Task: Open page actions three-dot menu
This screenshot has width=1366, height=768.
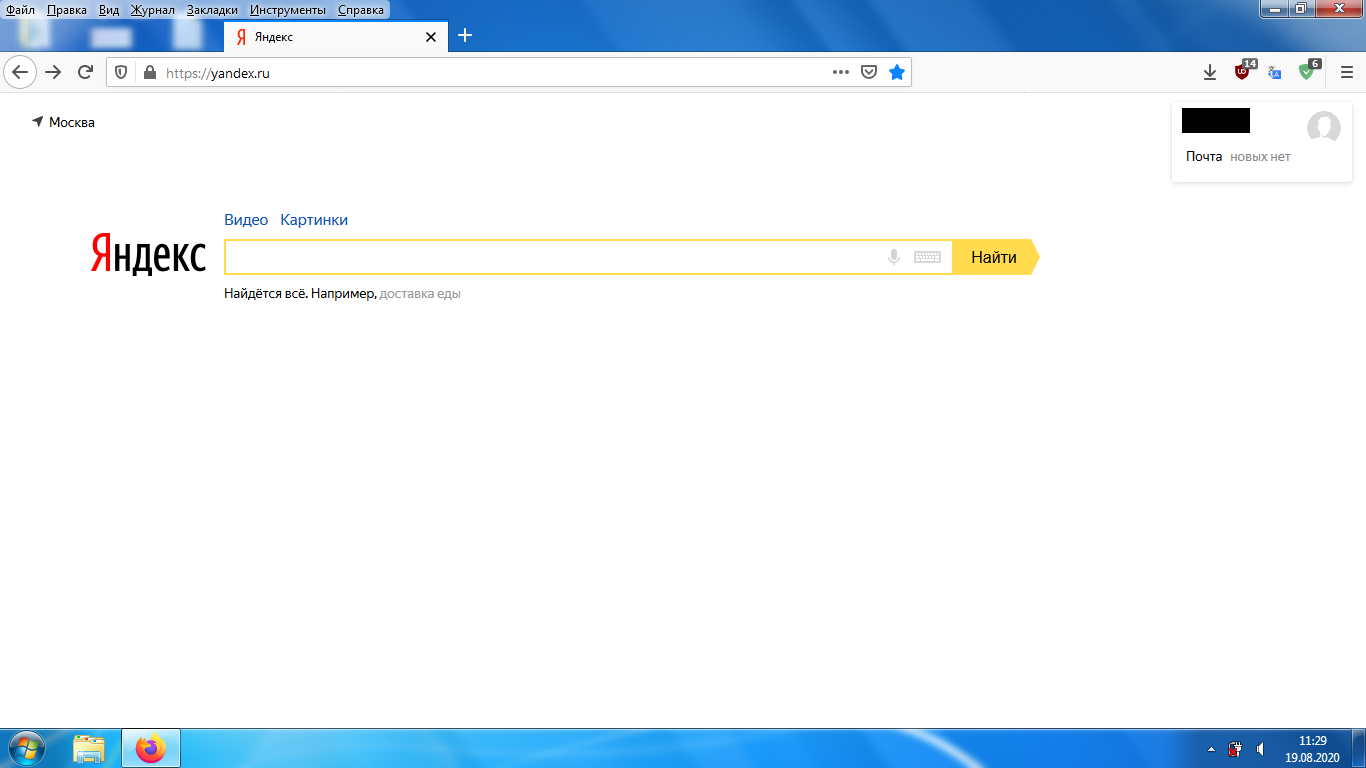Action: click(x=841, y=72)
